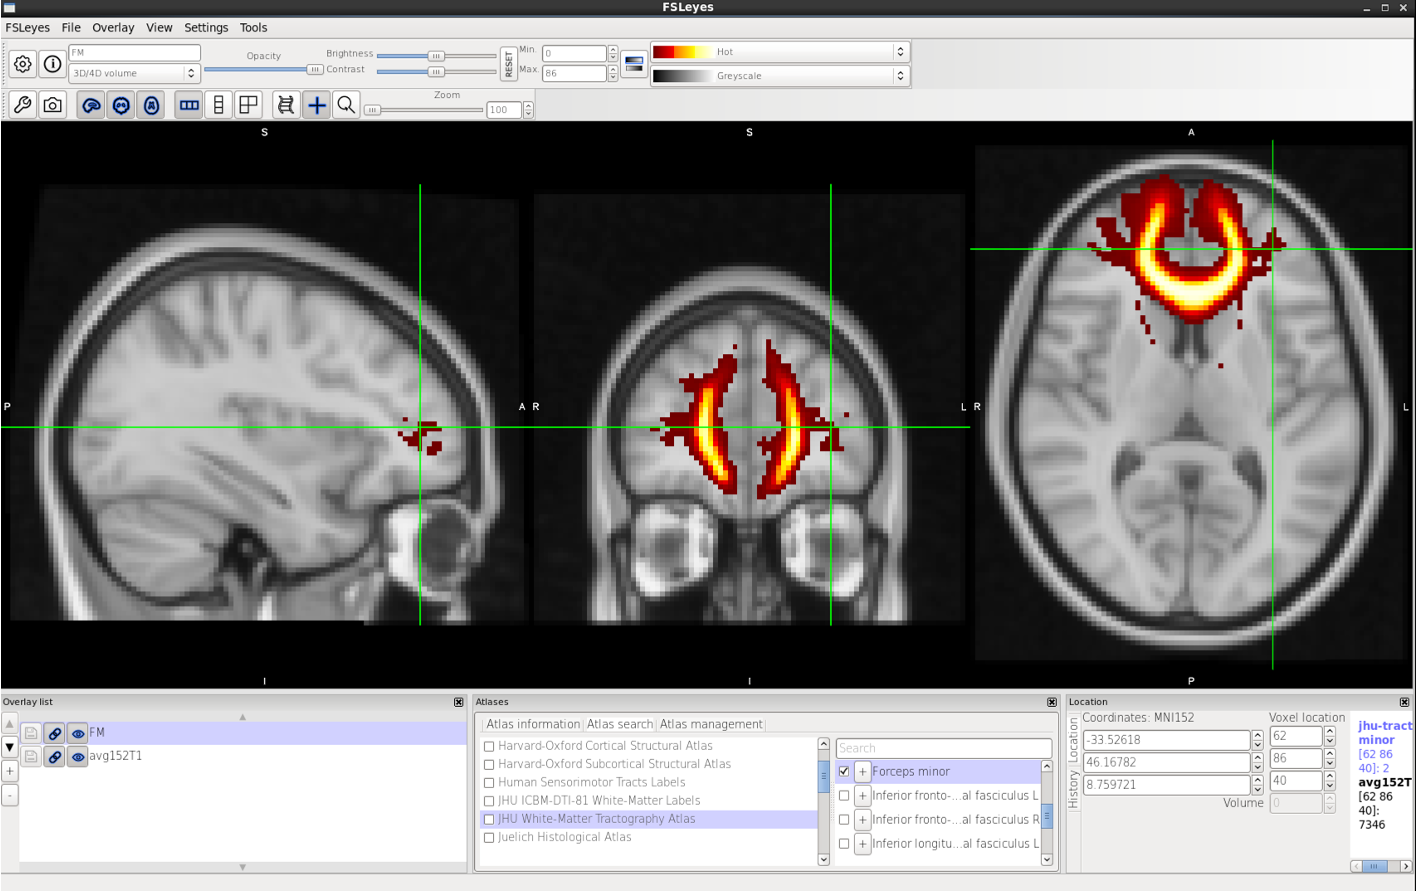Check Inferior fronto-occipital fasciculus R
This screenshot has width=1416, height=892.
tap(844, 820)
